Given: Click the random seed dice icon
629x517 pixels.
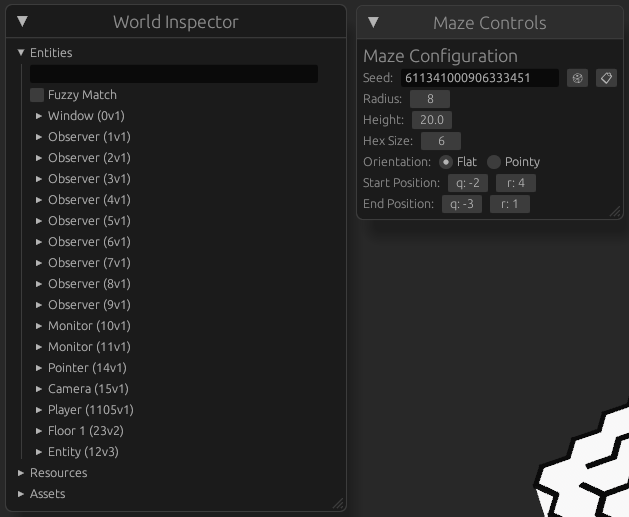Looking at the screenshot, I should pyautogui.click(x=577, y=78).
